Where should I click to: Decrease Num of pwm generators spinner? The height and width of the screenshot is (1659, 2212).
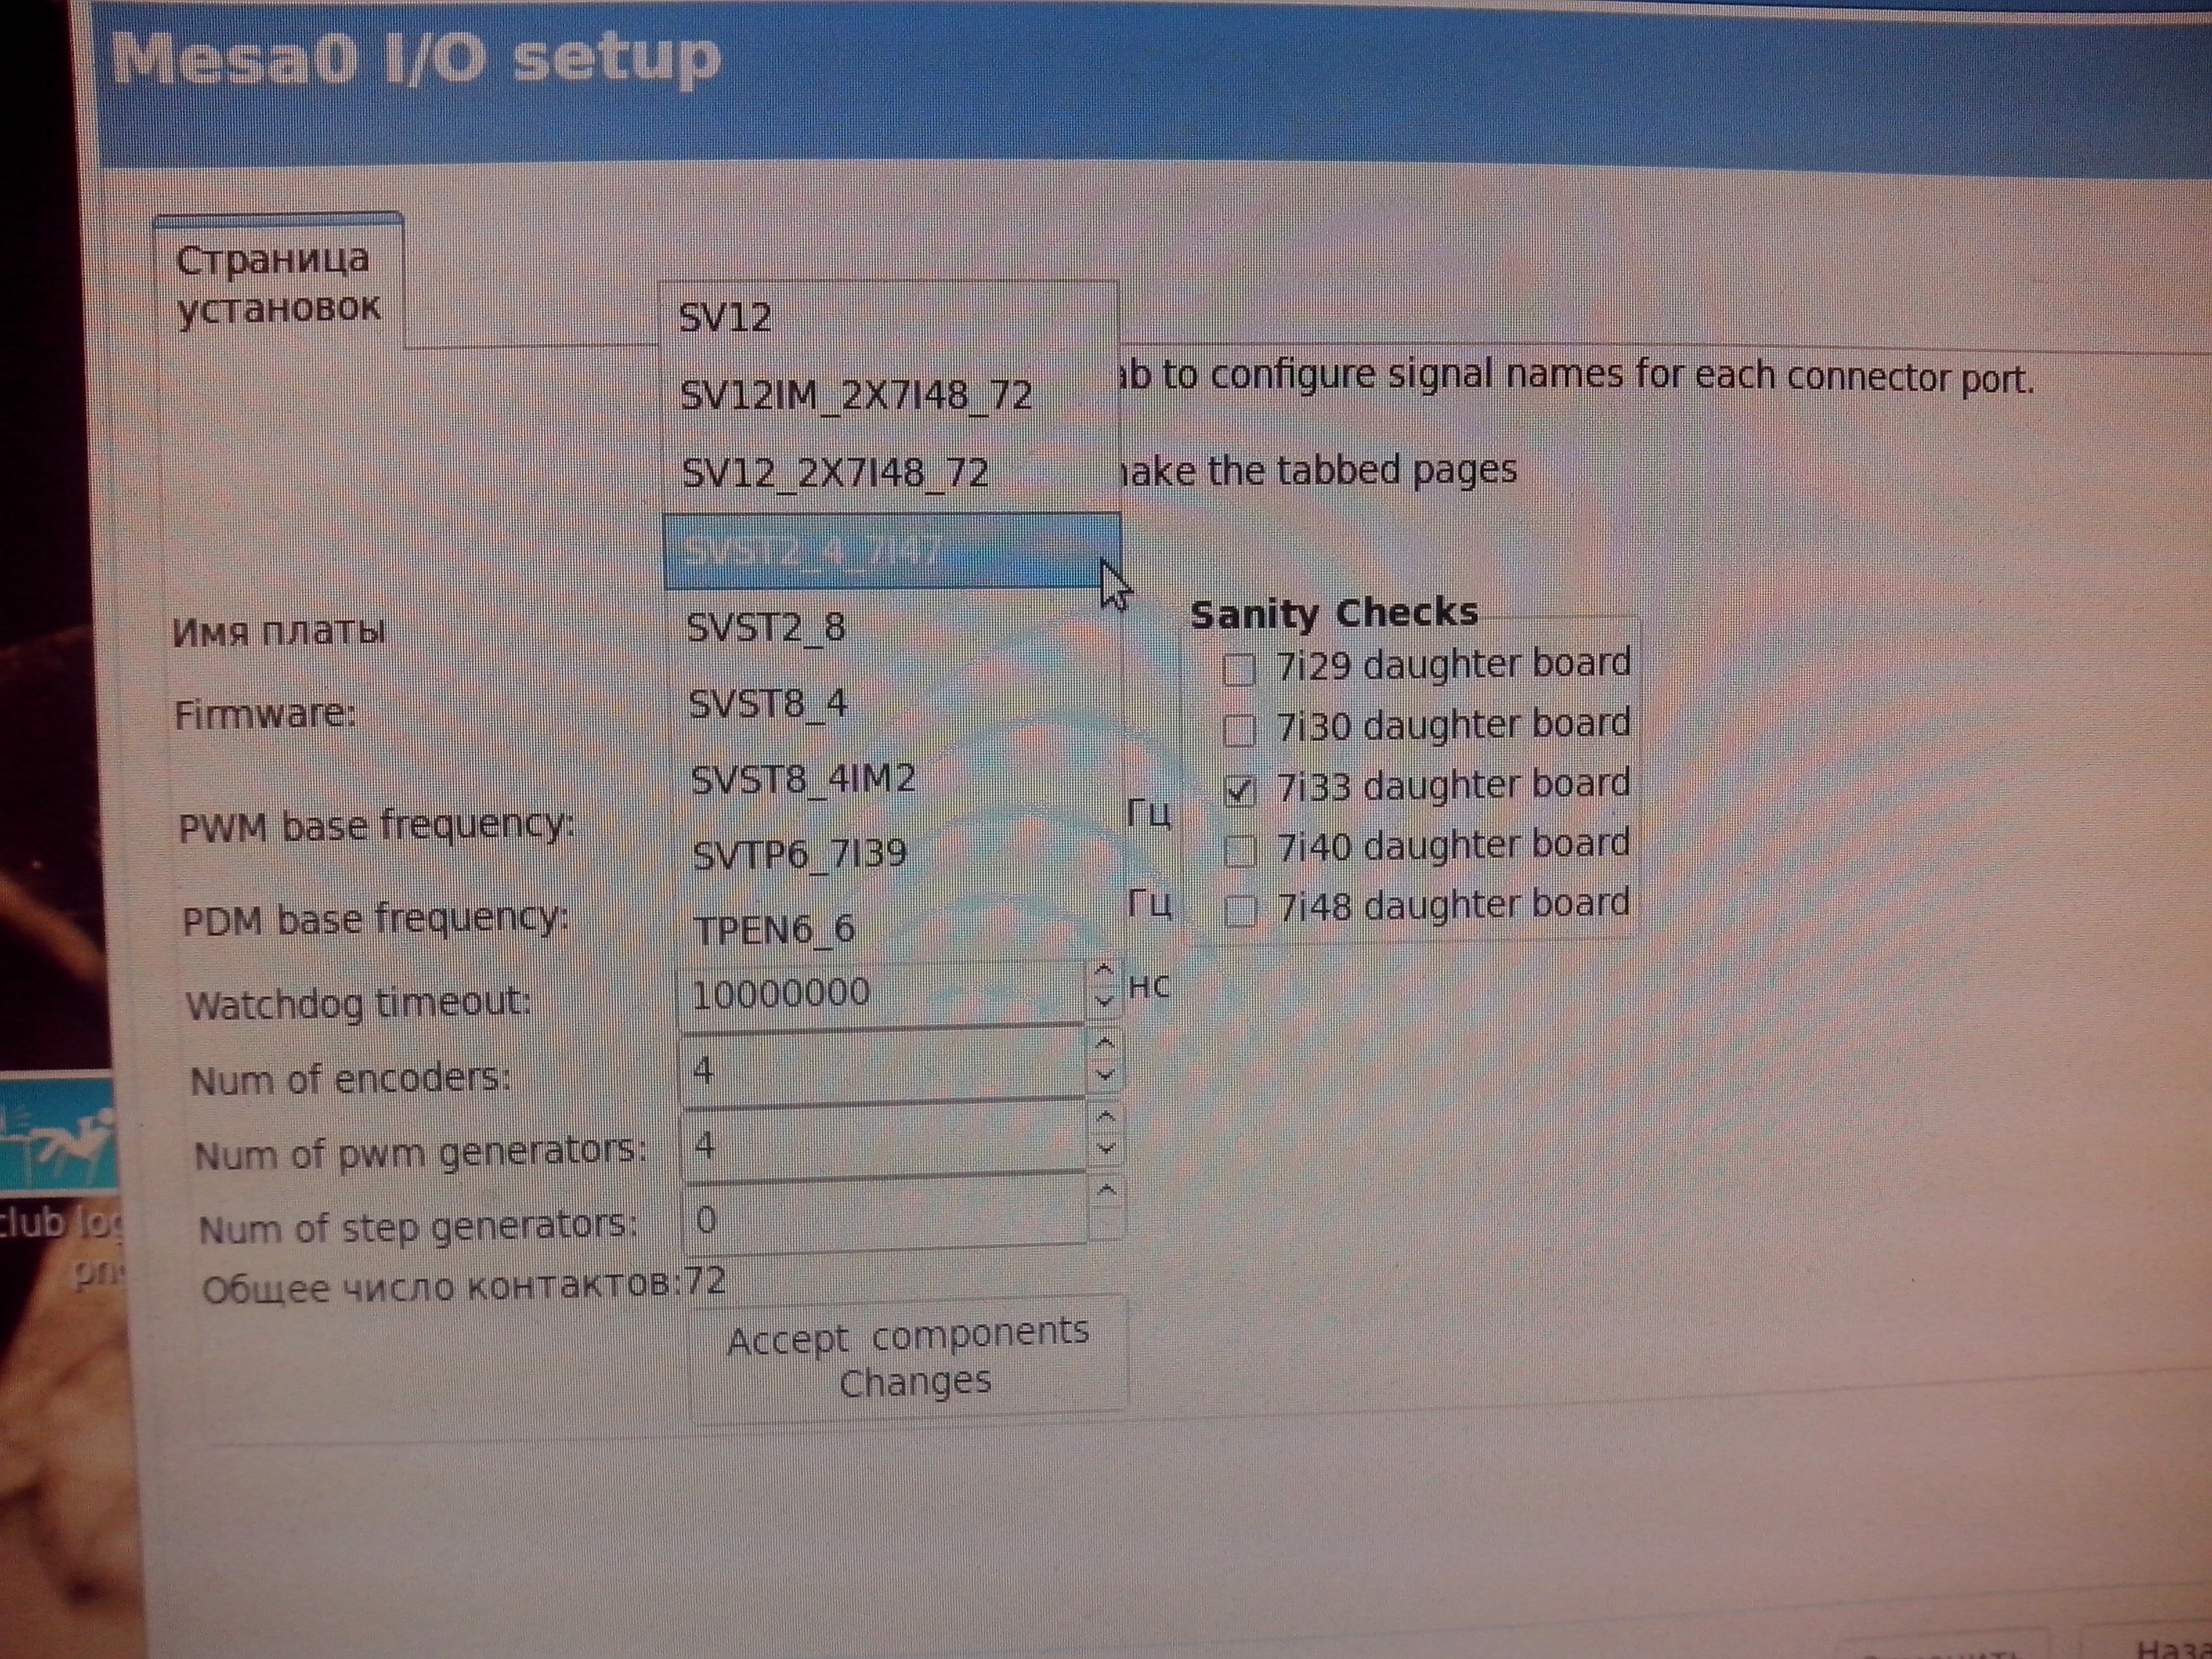click(1106, 1149)
